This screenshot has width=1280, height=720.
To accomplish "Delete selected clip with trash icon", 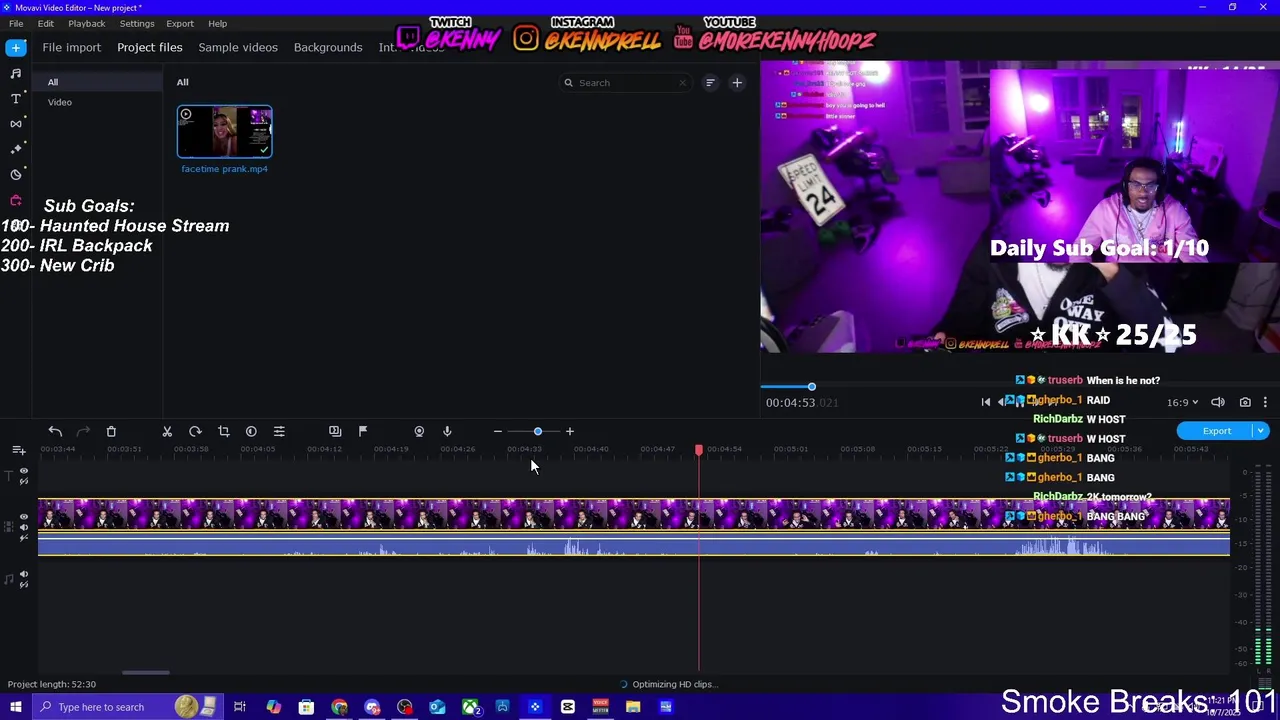I will [x=111, y=431].
